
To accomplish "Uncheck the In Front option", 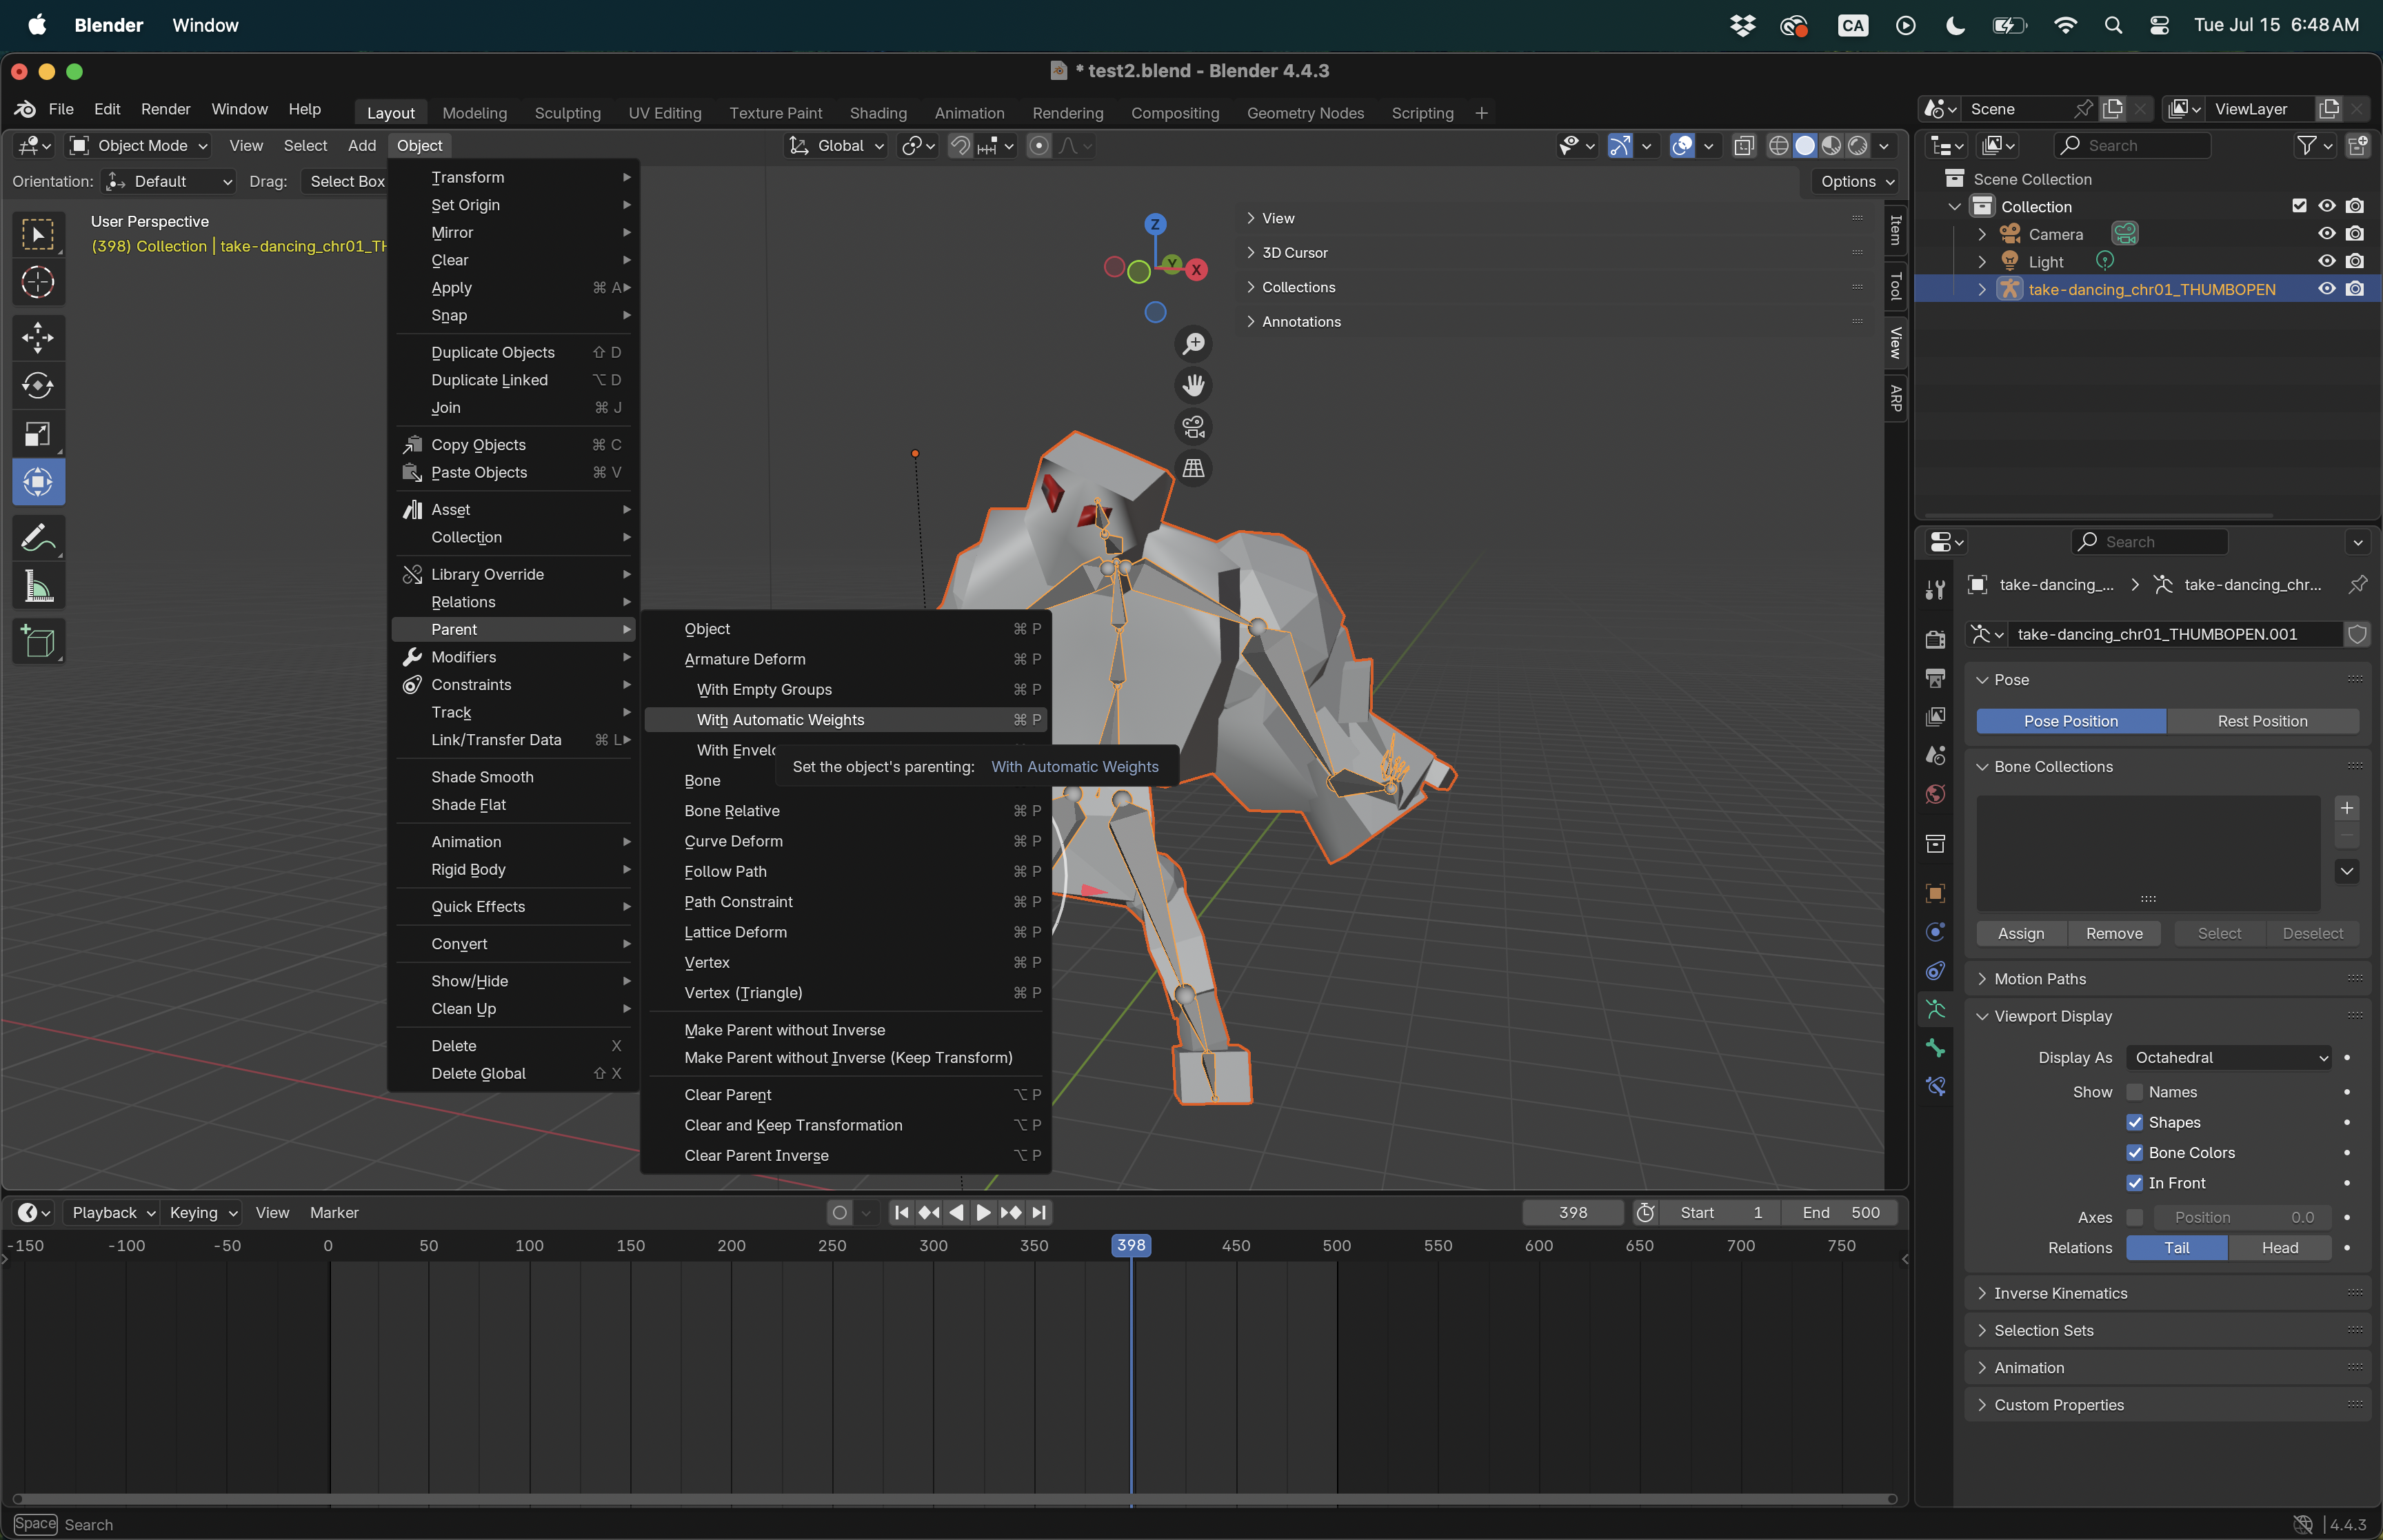I will click(x=2134, y=1183).
